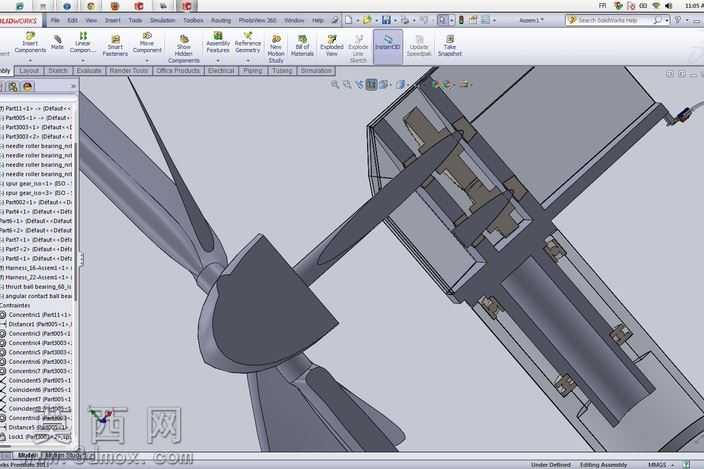The width and height of the screenshot is (704, 469).
Task: Open the Insert menu
Action: (112, 20)
